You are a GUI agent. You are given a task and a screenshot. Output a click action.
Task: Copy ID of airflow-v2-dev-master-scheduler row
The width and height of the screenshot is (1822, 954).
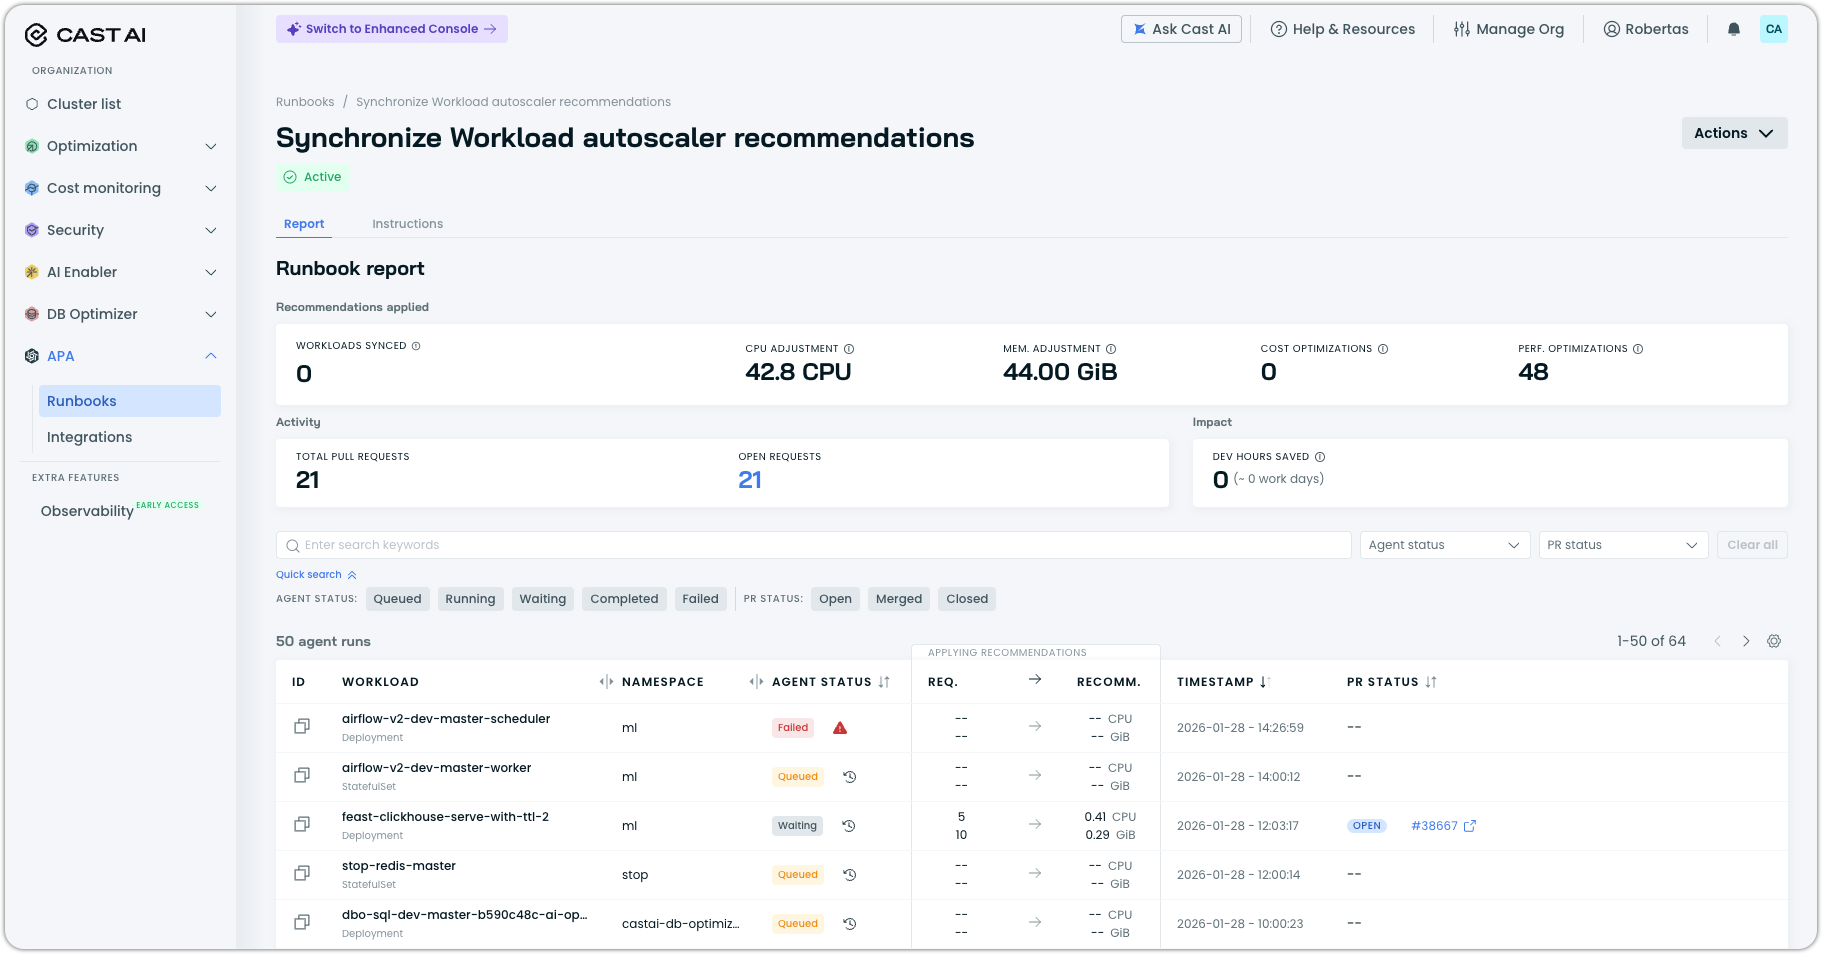302,727
